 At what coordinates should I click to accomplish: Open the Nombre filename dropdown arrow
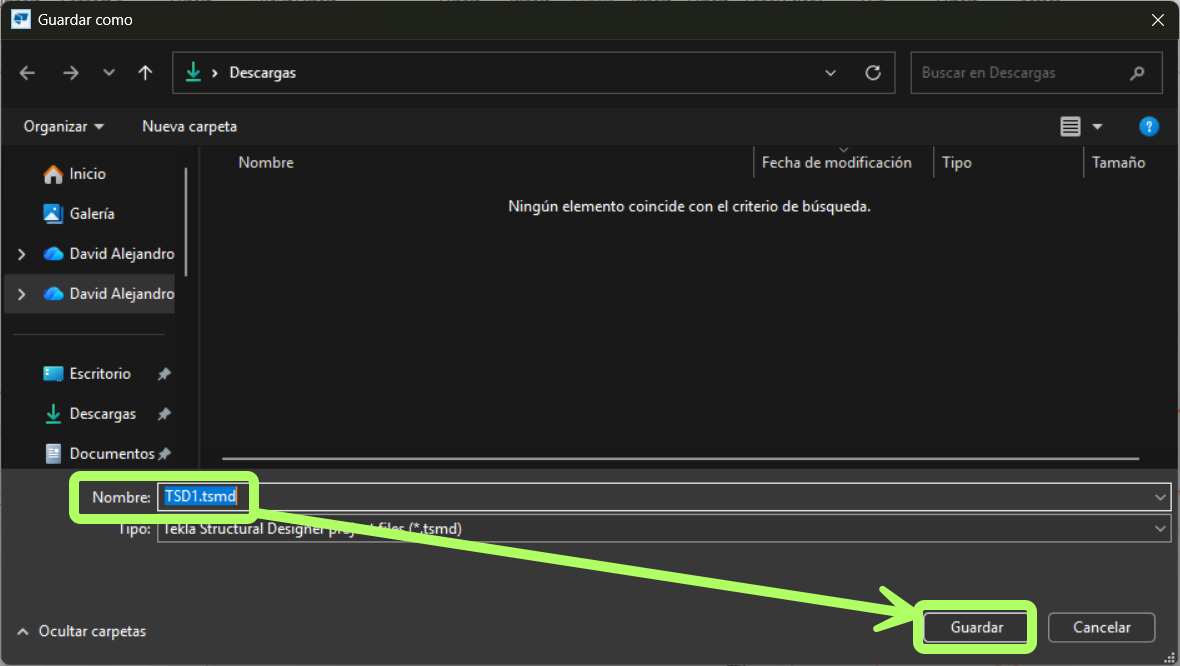tap(1160, 497)
